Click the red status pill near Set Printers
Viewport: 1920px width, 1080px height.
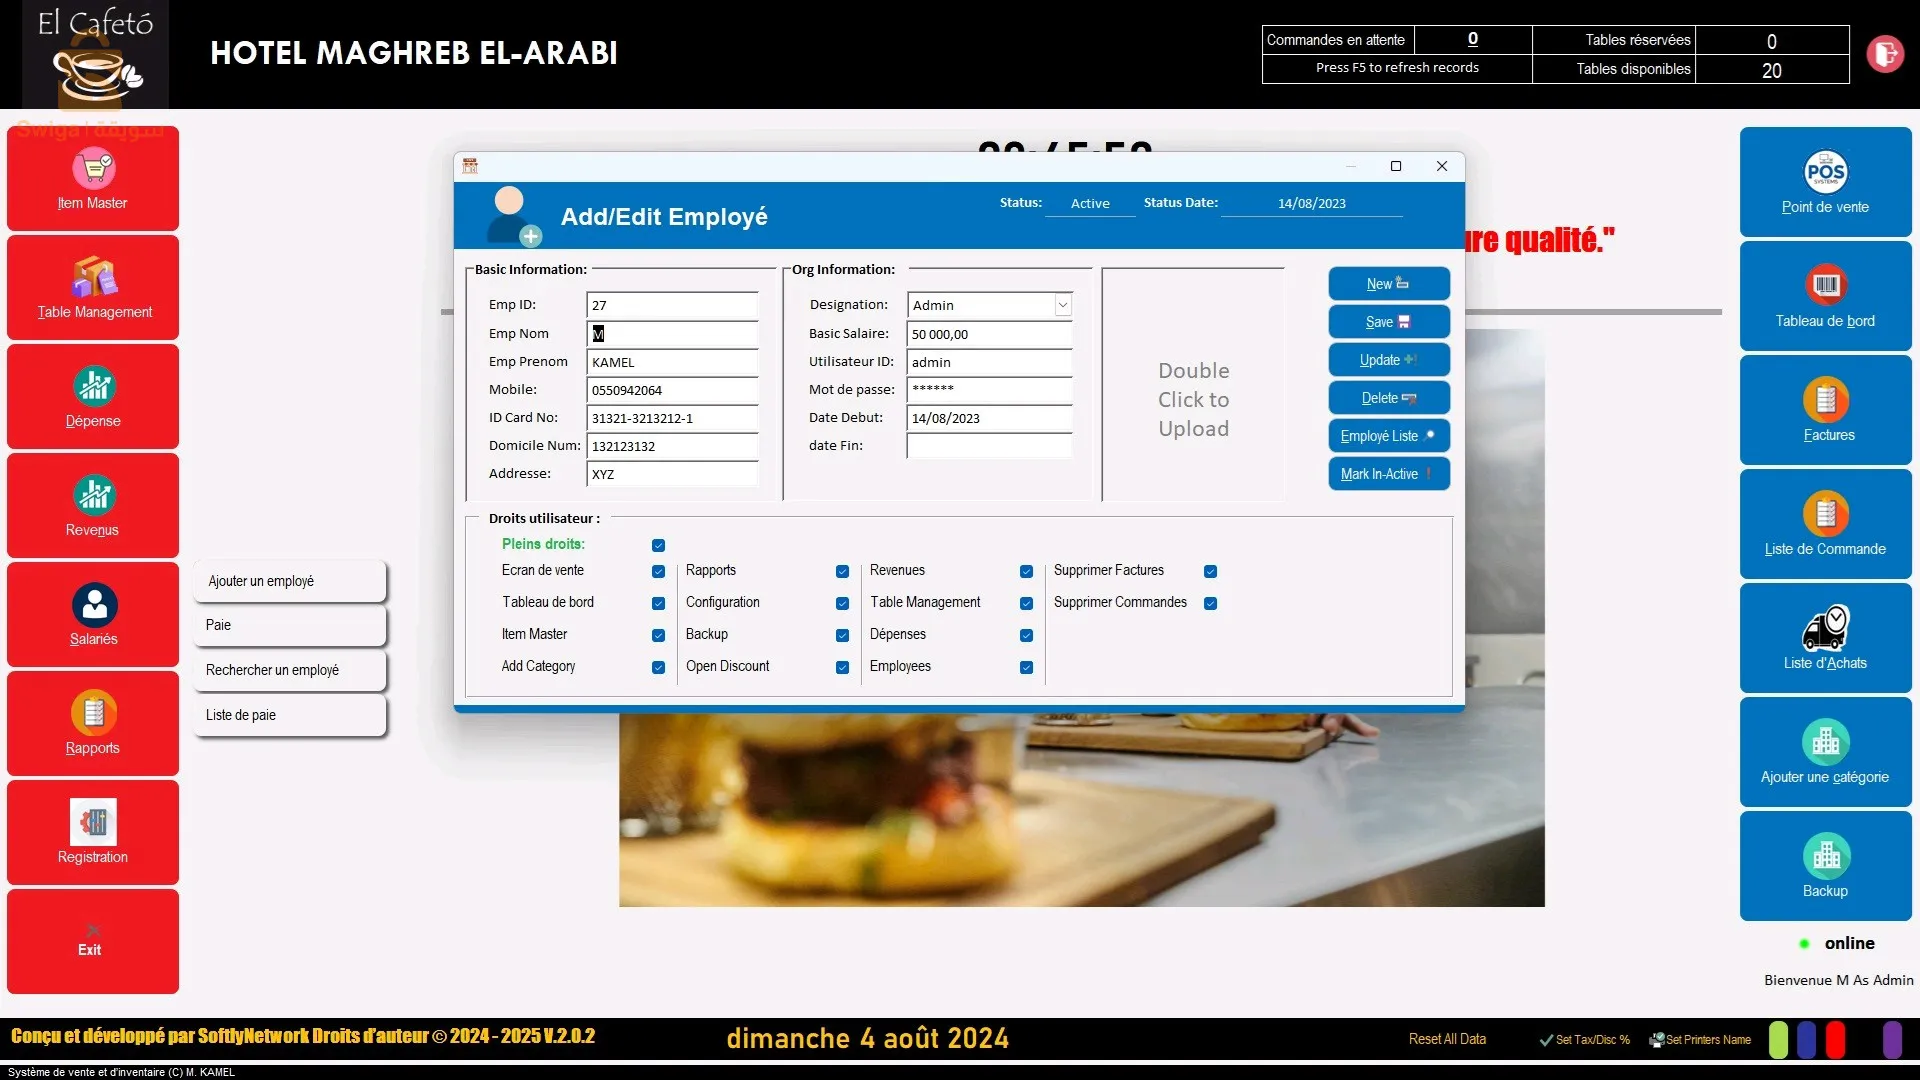tap(1835, 1040)
